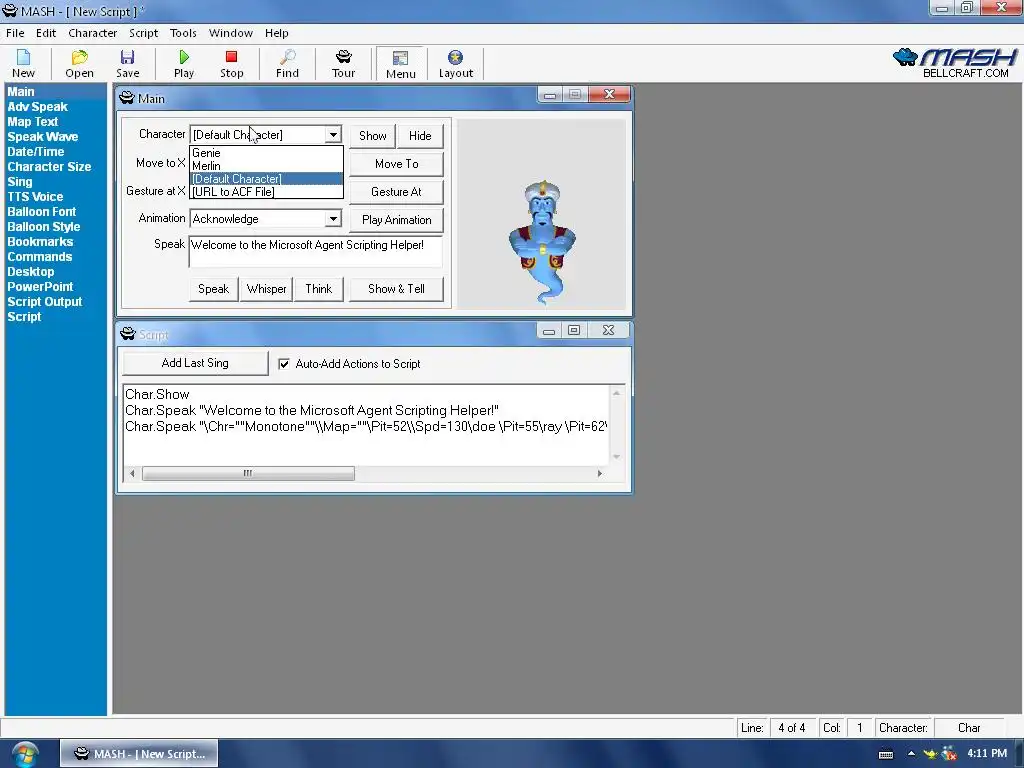This screenshot has width=1024, height=768.
Task: Click the Play Animation button
Action: [396, 220]
